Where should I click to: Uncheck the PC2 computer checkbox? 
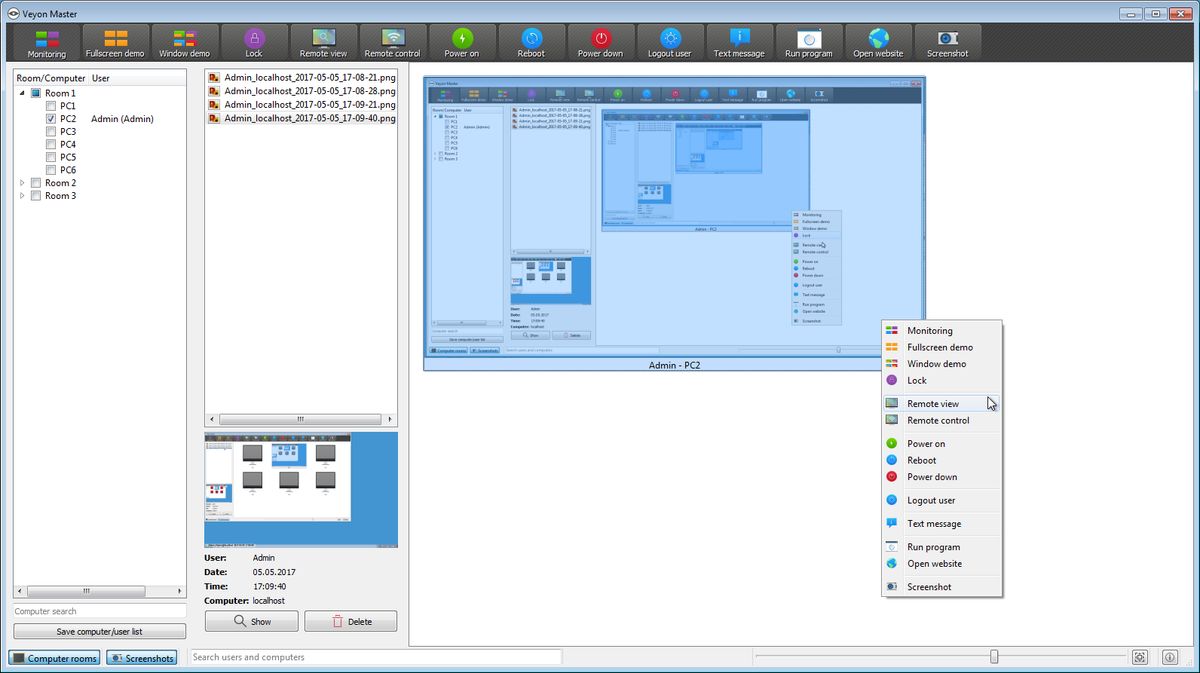click(50, 118)
